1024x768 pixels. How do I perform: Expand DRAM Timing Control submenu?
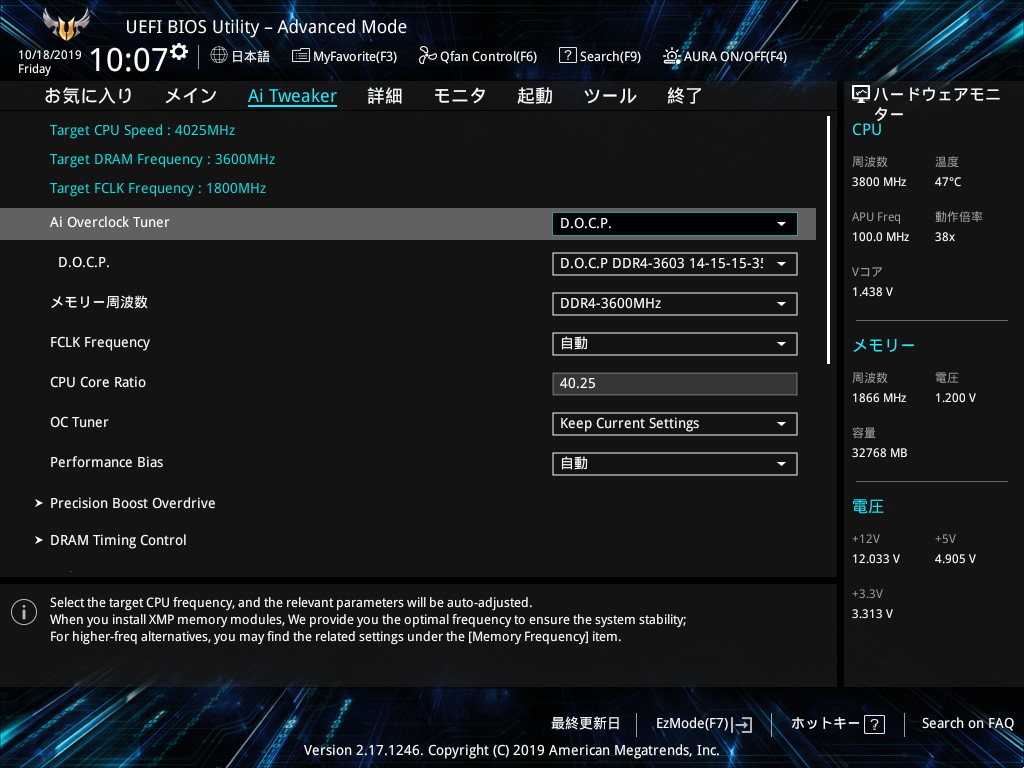point(118,540)
